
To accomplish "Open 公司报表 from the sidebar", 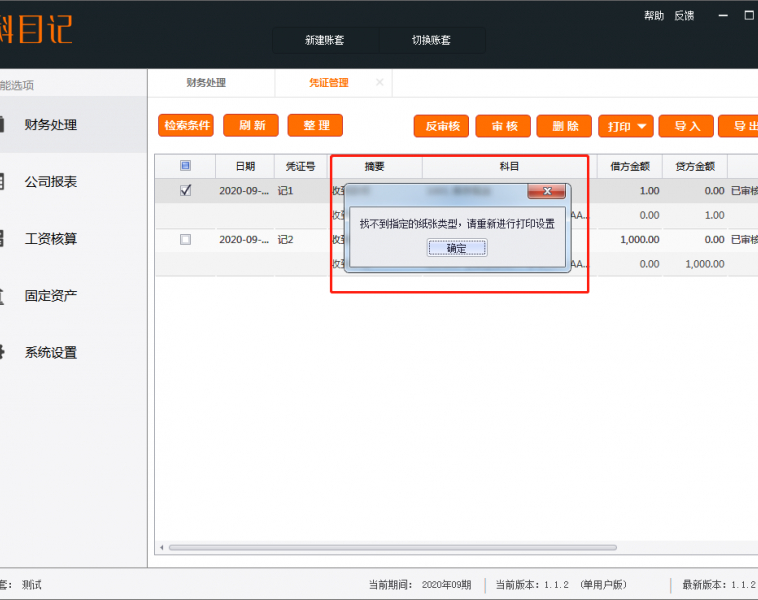I will coord(50,182).
